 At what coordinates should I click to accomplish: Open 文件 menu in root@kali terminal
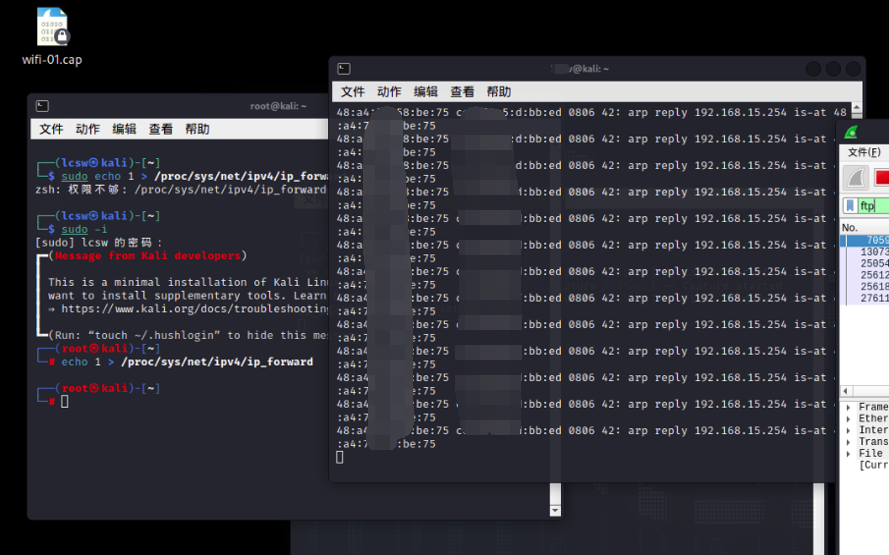pyautogui.click(x=51, y=129)
